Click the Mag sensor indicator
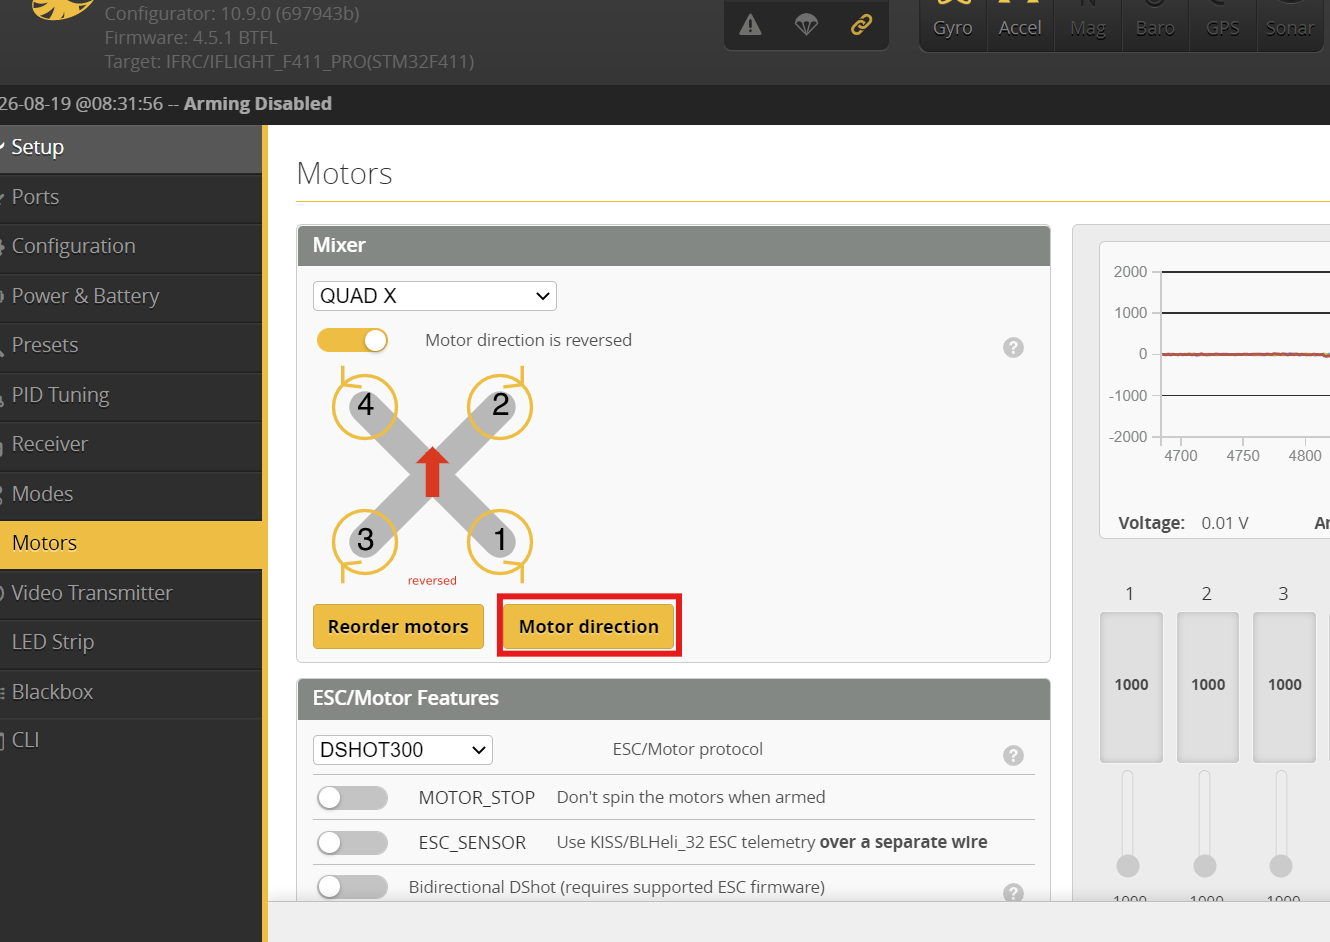Viewport: 1330px width, 942px height. (x=1088, y=22)
